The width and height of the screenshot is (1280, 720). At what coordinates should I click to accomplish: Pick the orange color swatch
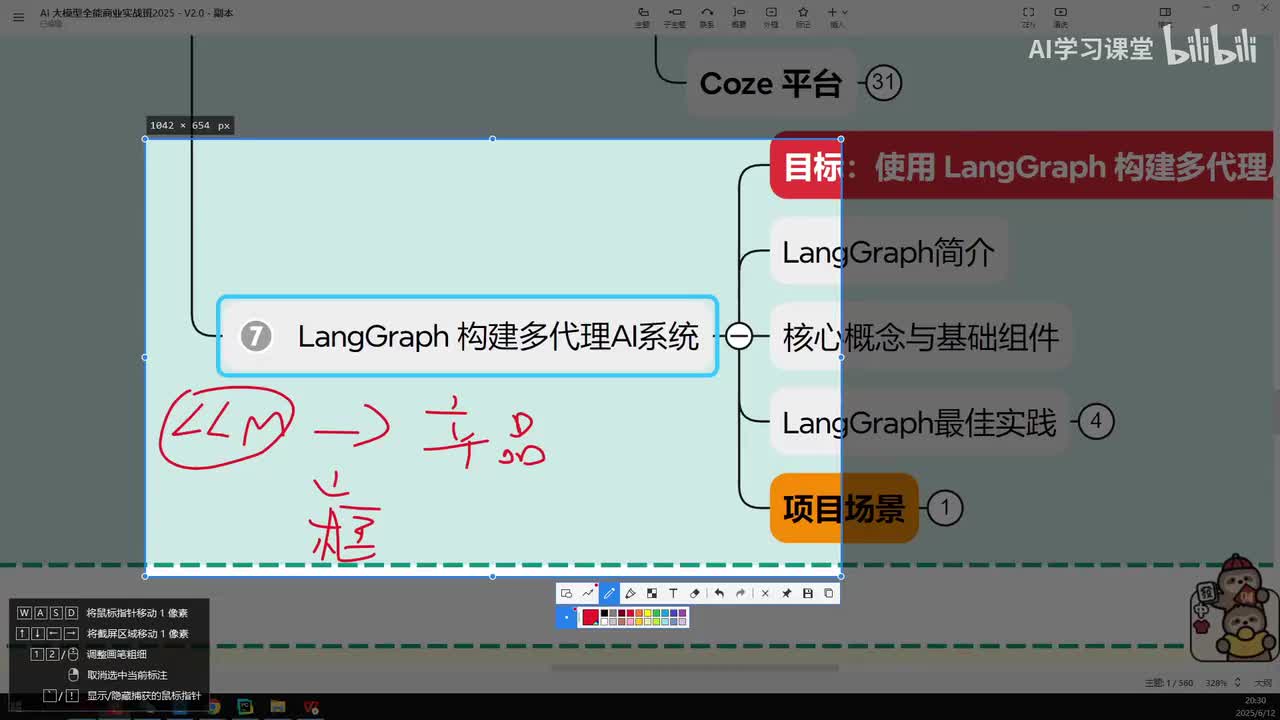(639, 613)
